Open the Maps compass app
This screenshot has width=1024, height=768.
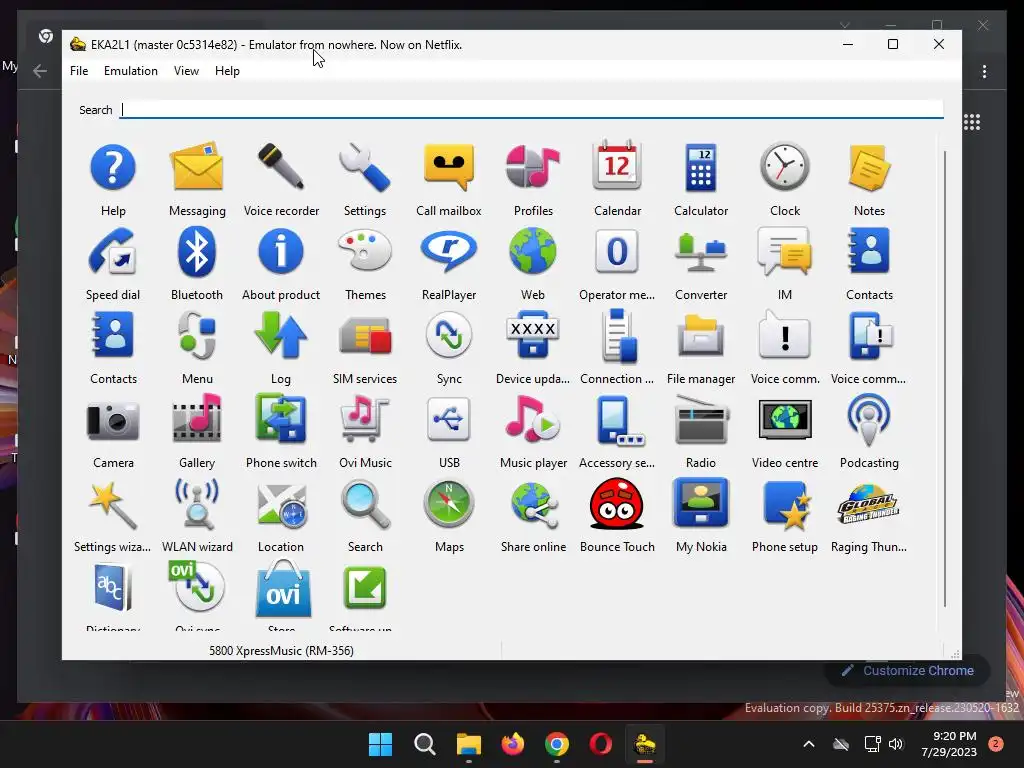(x=449, y=504)
